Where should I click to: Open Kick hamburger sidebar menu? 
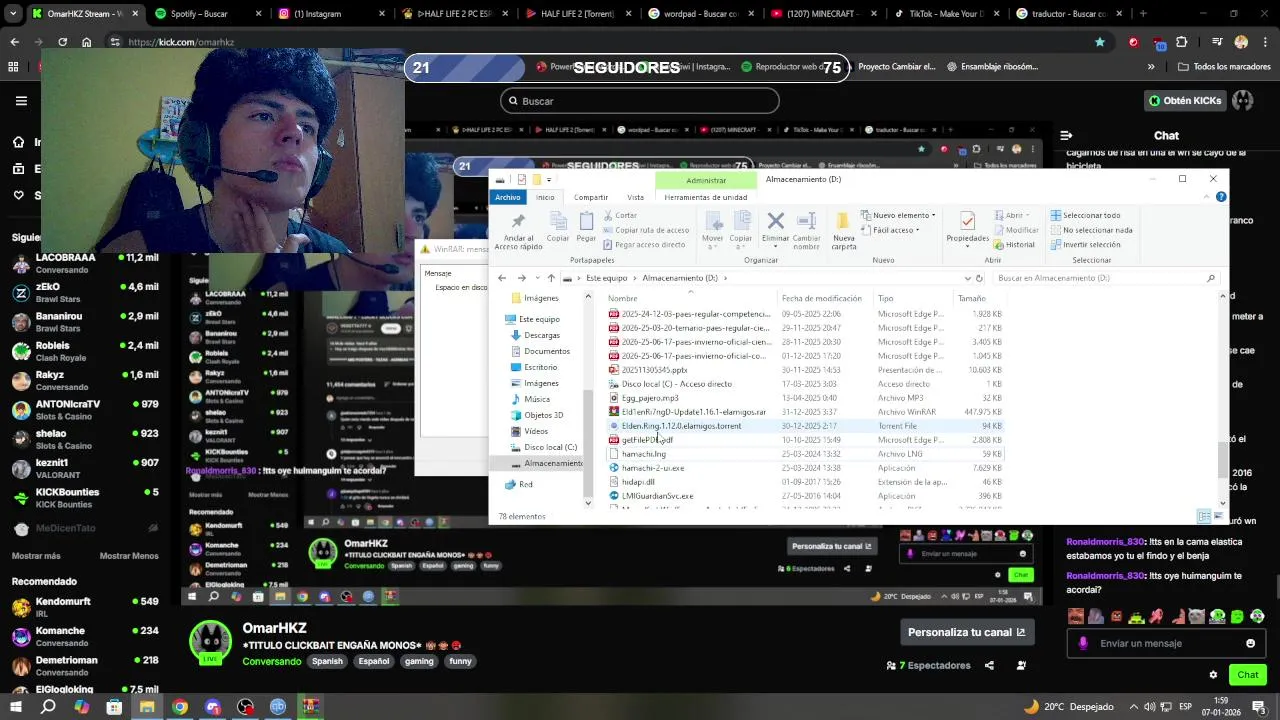(x=21, y=101)
